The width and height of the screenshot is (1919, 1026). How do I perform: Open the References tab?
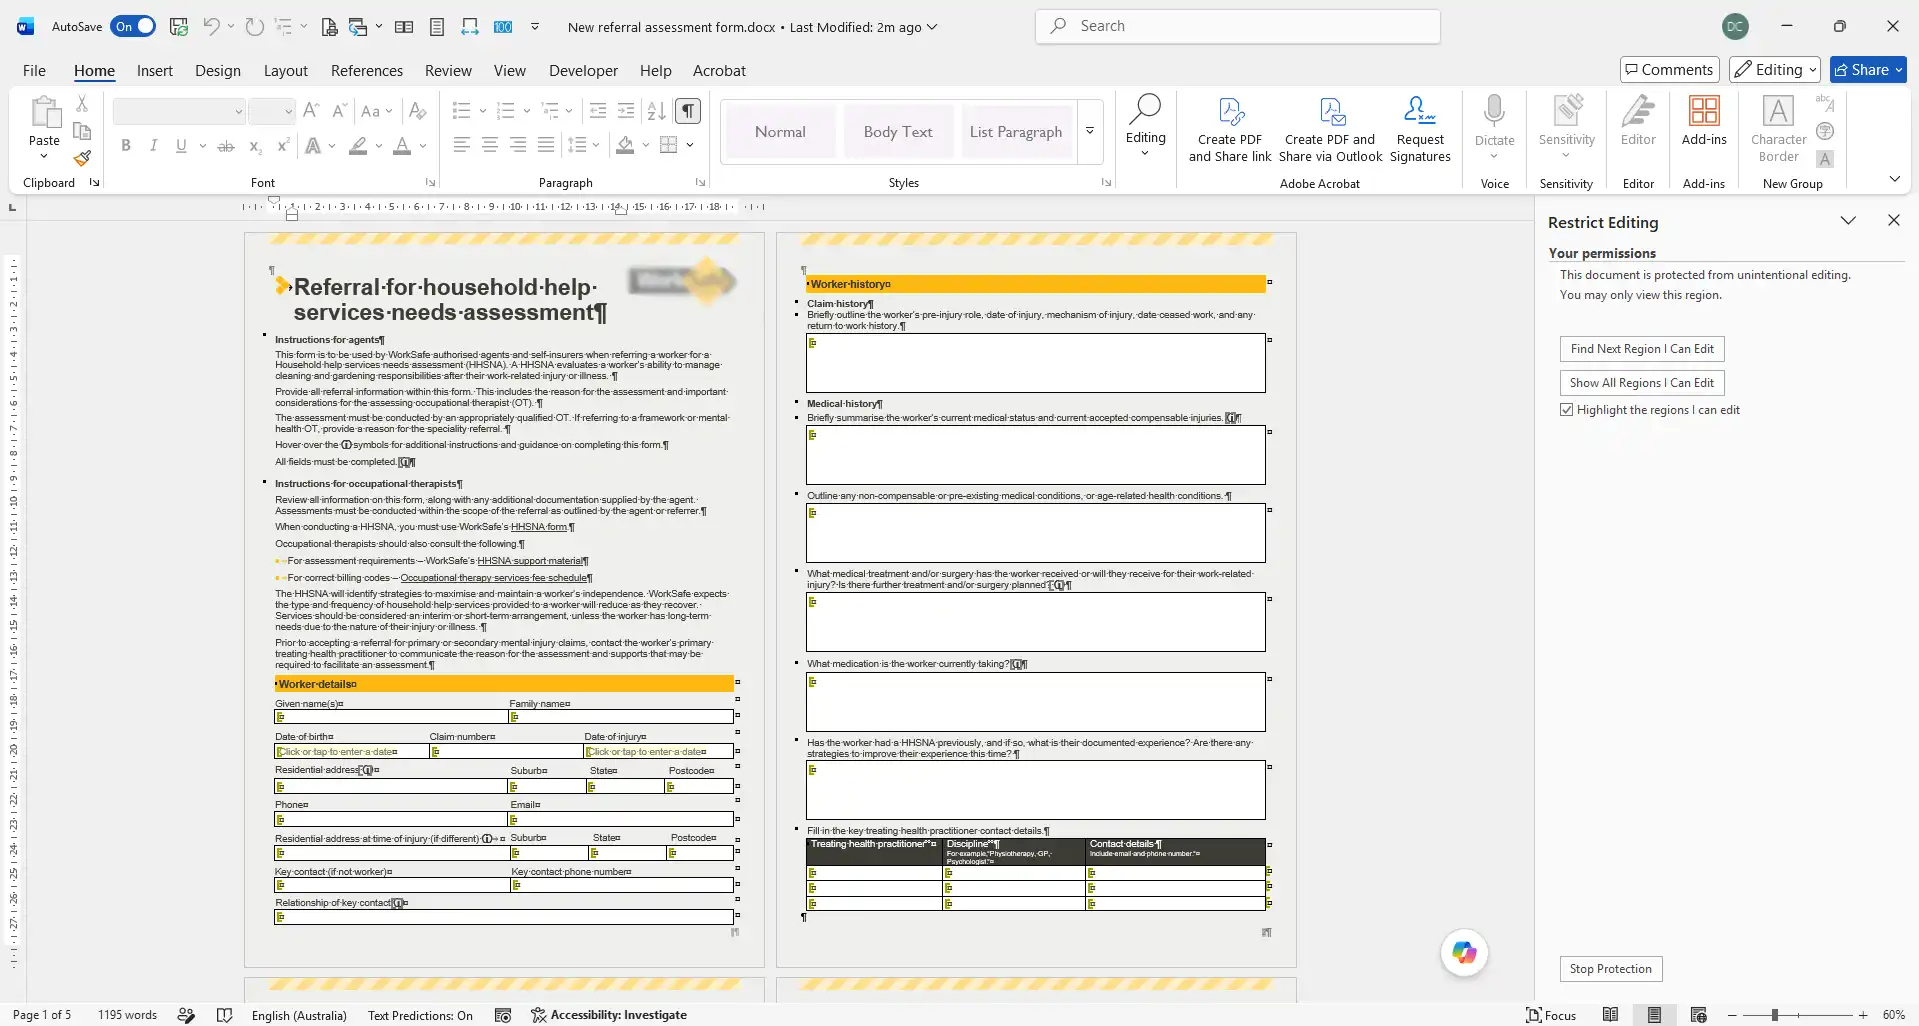pyautogui.click(x=367, y=71)
